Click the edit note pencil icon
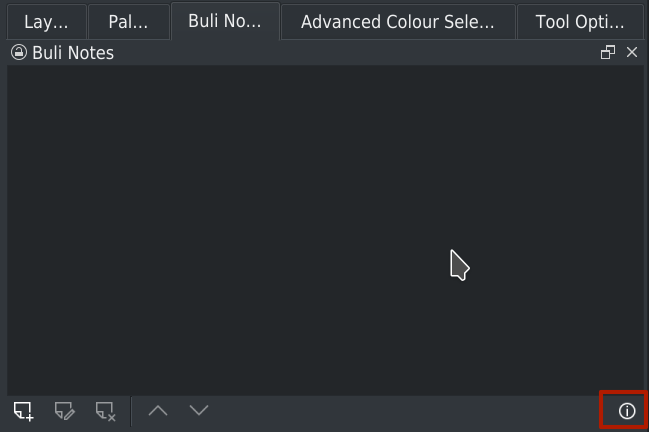649x432 pixels. (x=65, y=411)
